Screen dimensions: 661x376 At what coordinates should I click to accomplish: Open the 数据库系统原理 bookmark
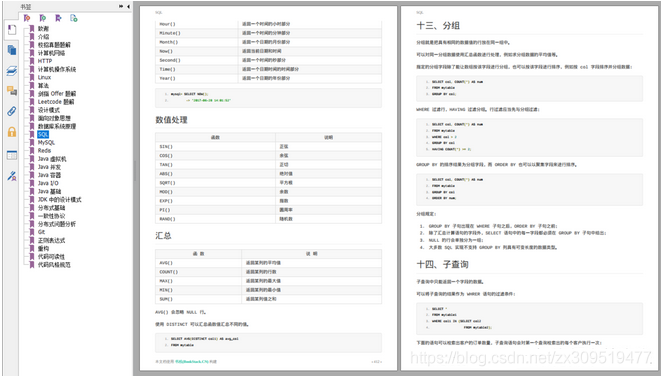tap(56, 126)
